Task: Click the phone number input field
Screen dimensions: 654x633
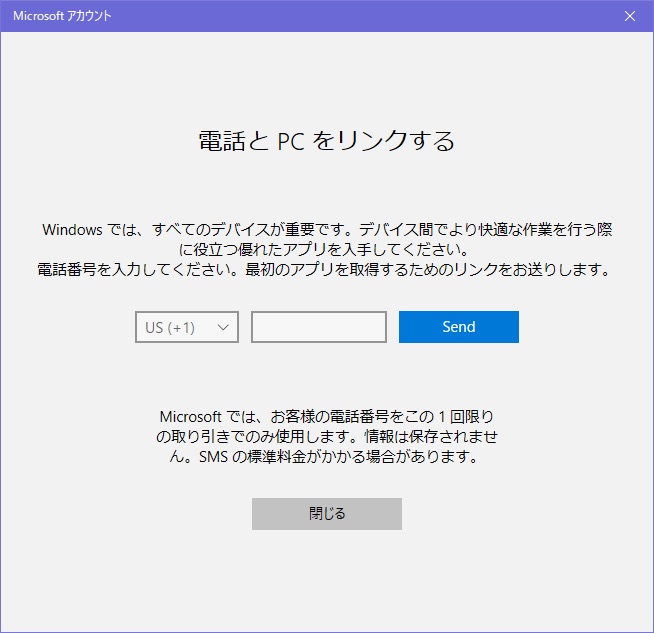Action: 319,327
